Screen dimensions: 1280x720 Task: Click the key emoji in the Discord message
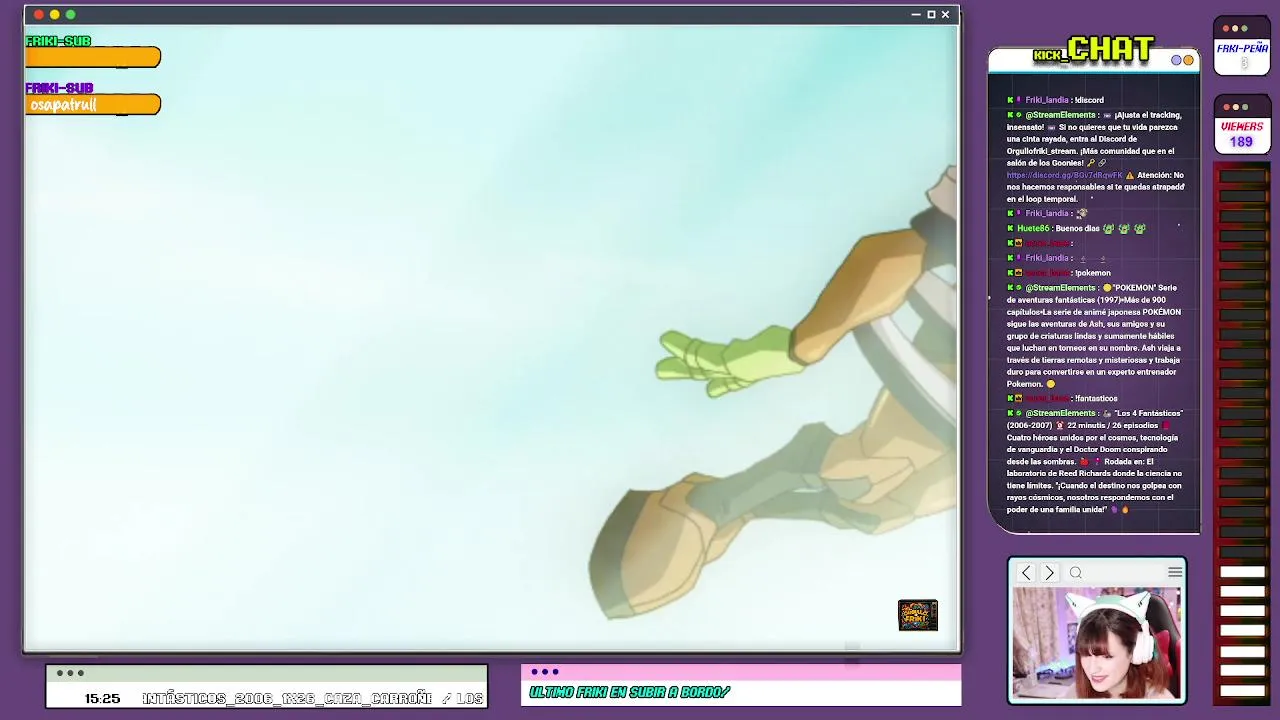pos(1090,163)
